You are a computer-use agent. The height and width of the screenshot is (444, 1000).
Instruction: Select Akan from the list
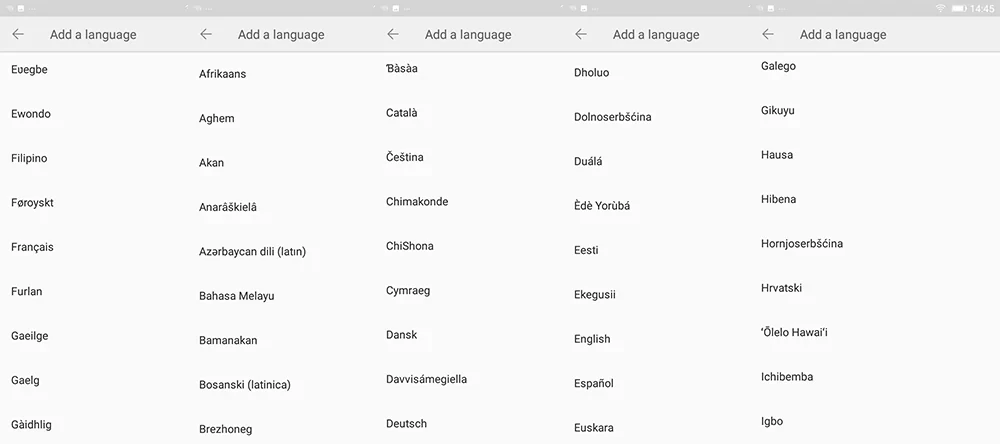pos(212,163)
